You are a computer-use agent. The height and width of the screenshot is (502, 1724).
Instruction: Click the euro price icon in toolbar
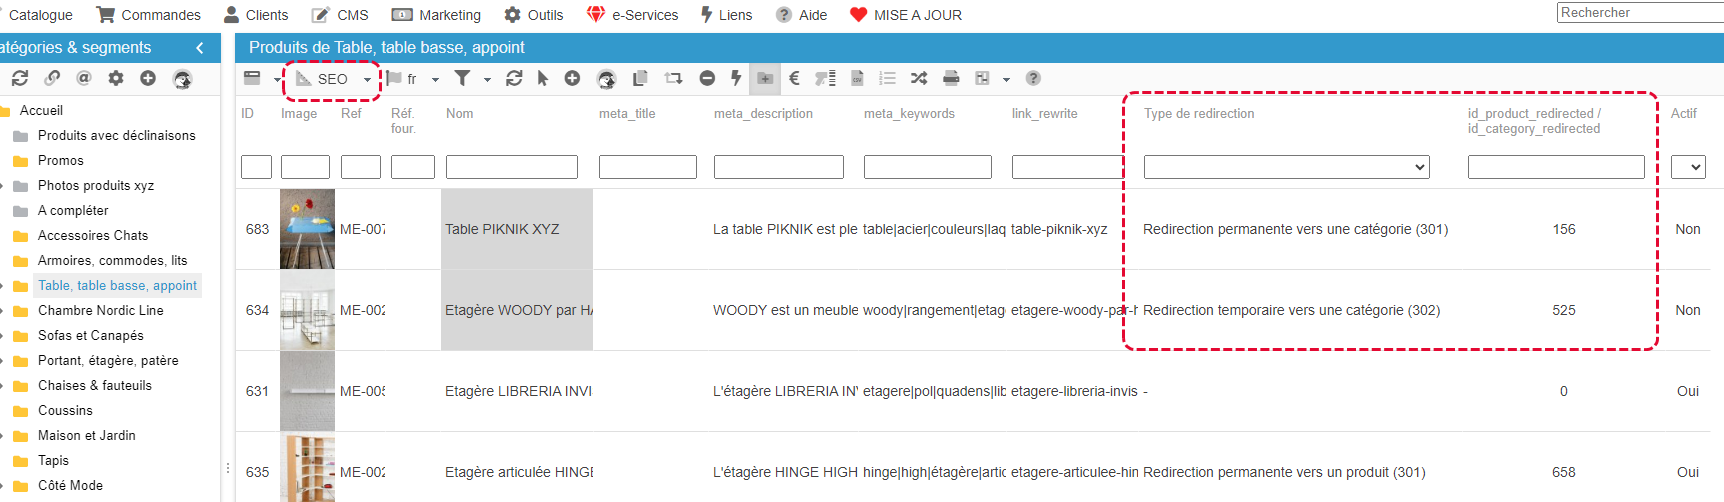click(794, 78)
